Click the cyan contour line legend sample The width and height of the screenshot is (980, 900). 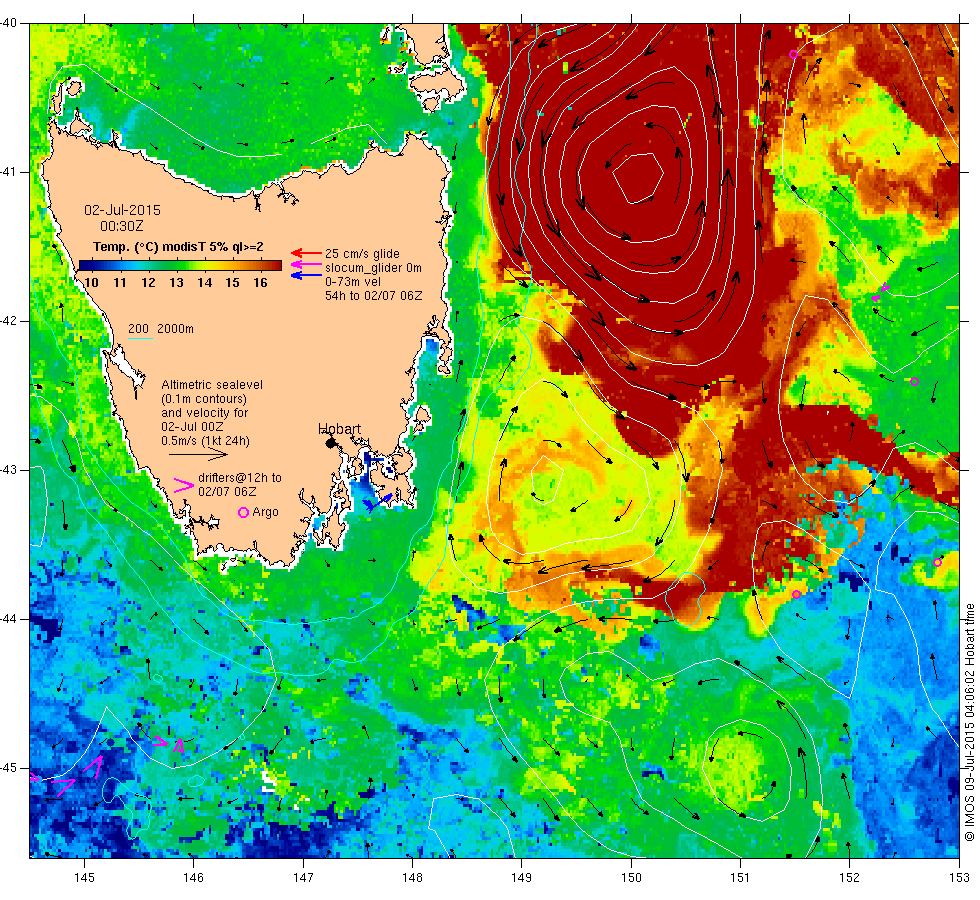pos(140,339)
